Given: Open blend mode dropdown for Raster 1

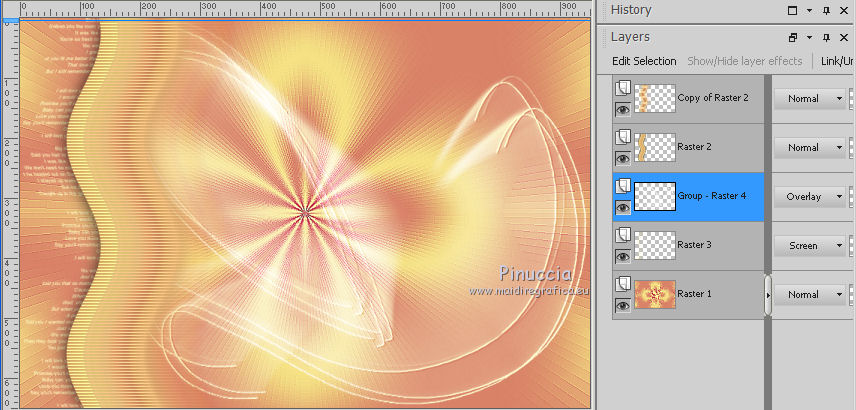Looking at the screenshot, I should click(810, 295).
